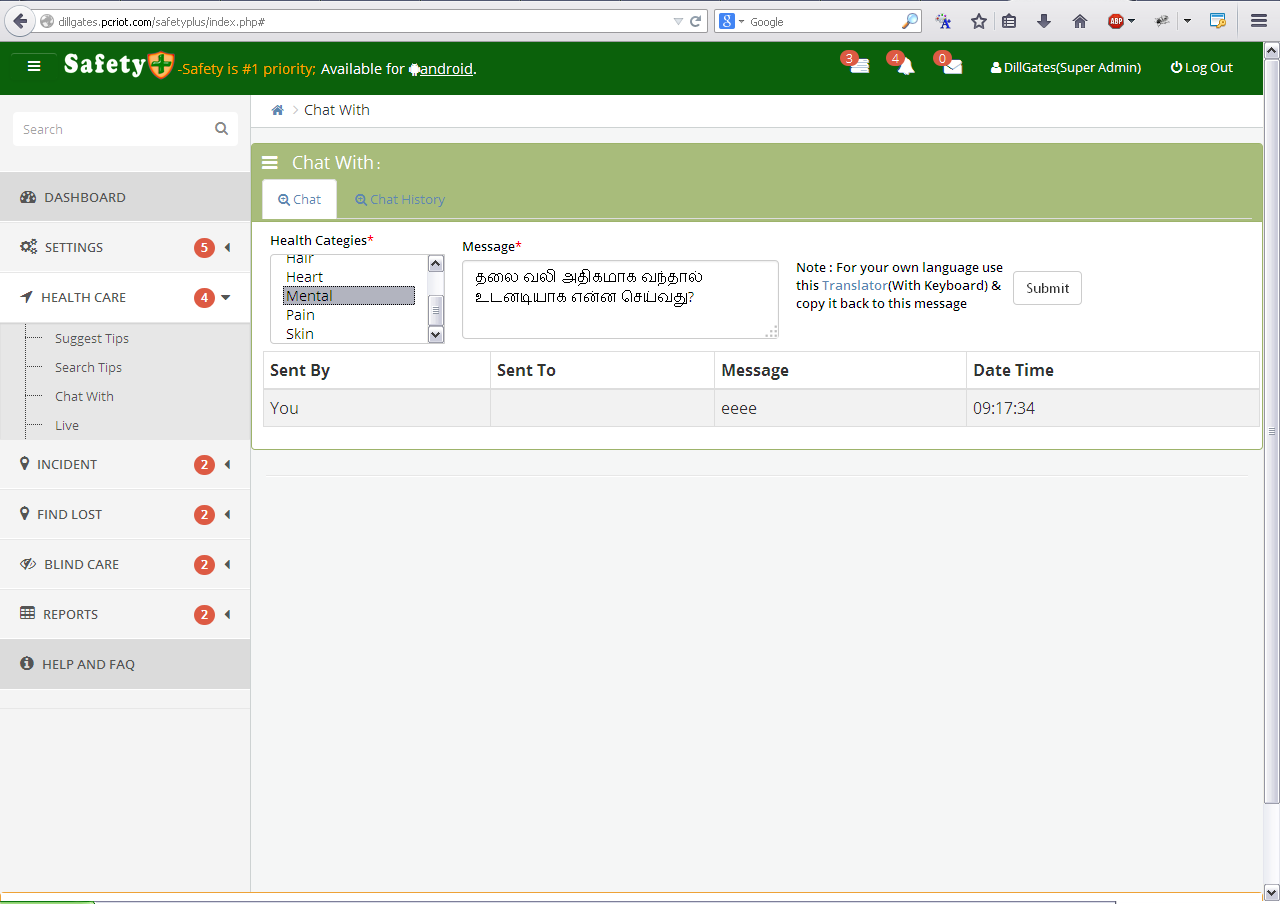Collapse the Health Care sidebar menu

[x=125, y=297]
